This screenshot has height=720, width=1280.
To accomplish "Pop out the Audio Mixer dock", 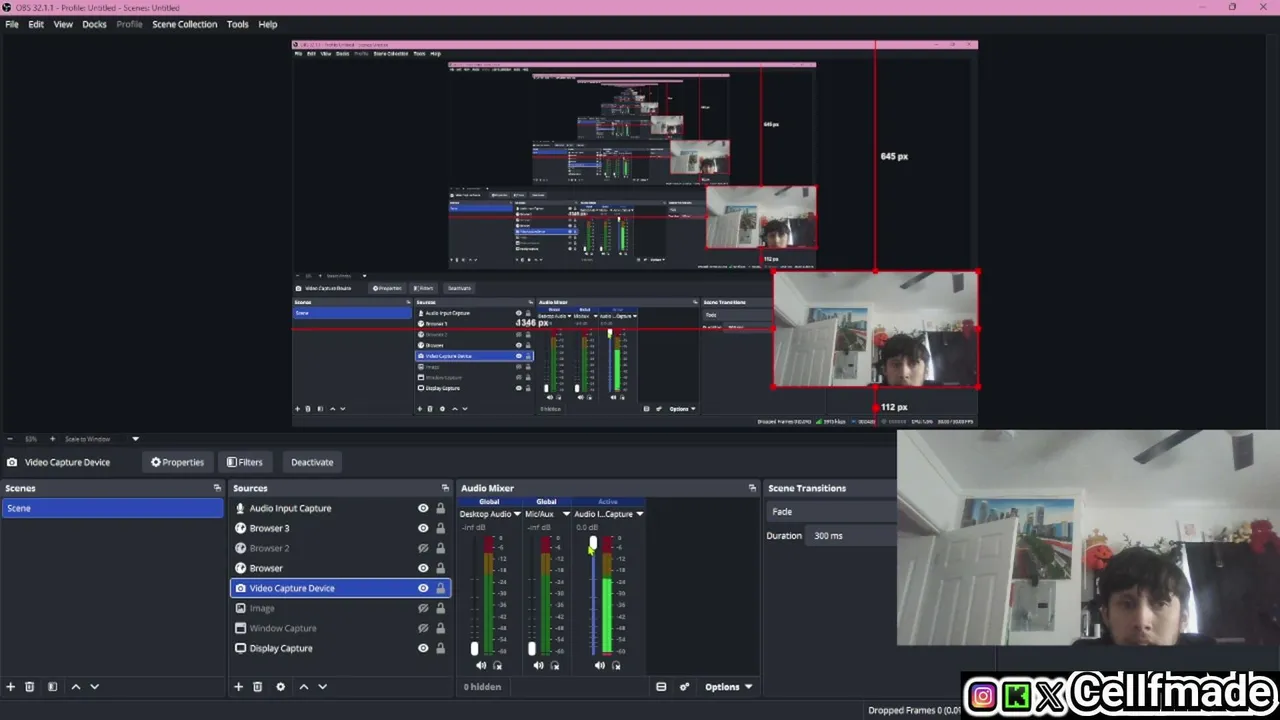I will [752, 488].
